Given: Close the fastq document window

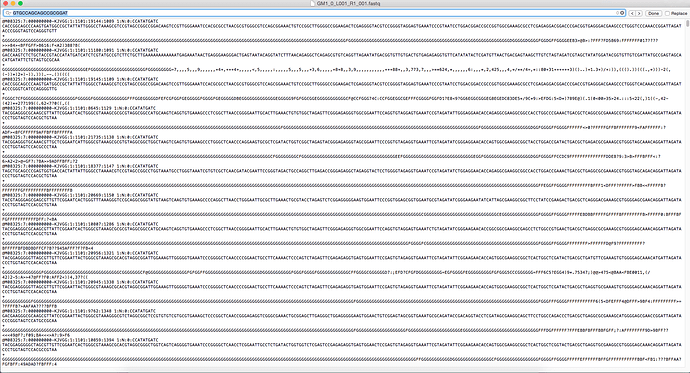Looking at the screenshot, I should (x=6, y=3).
